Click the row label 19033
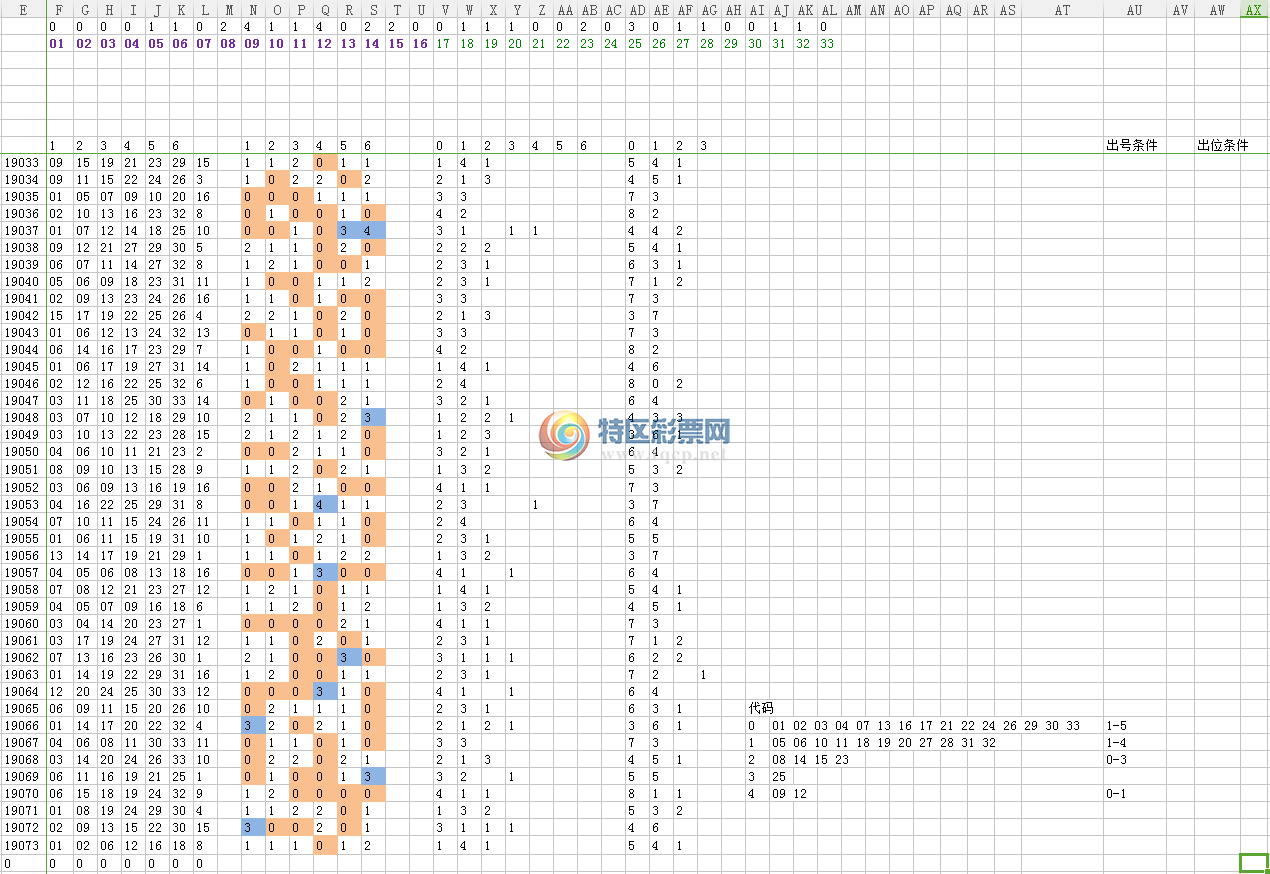This screenshot has width=1270, height=874. click(21, 162)
